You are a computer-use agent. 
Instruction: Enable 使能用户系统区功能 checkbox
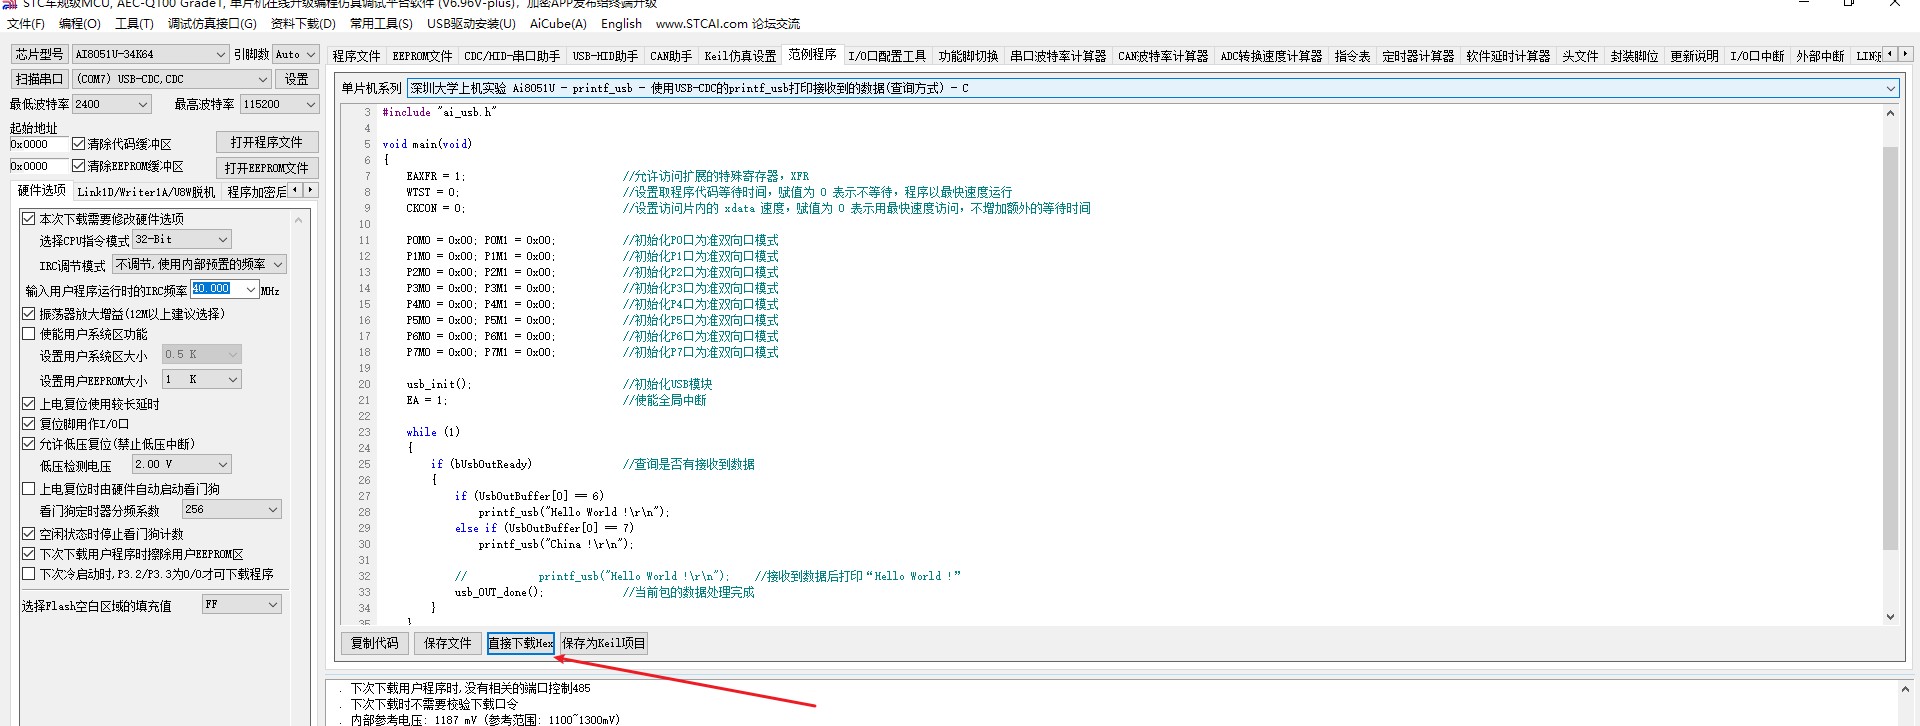pos(29,333)
